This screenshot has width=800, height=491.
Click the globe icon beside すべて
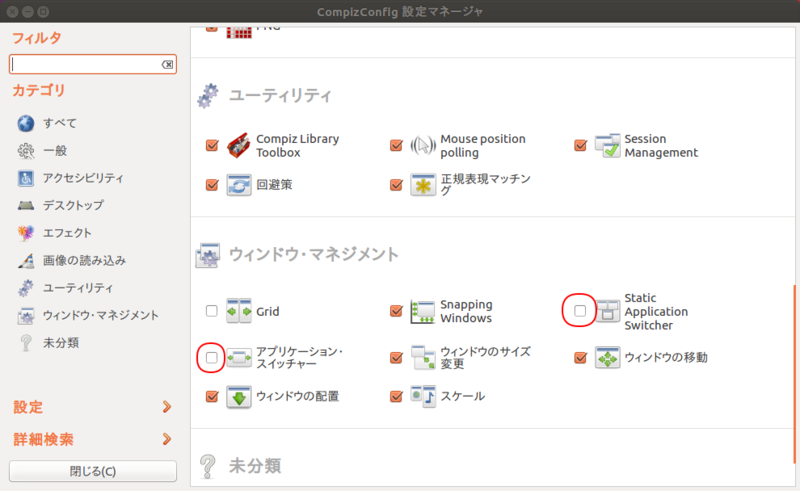[x=26, y=123]
